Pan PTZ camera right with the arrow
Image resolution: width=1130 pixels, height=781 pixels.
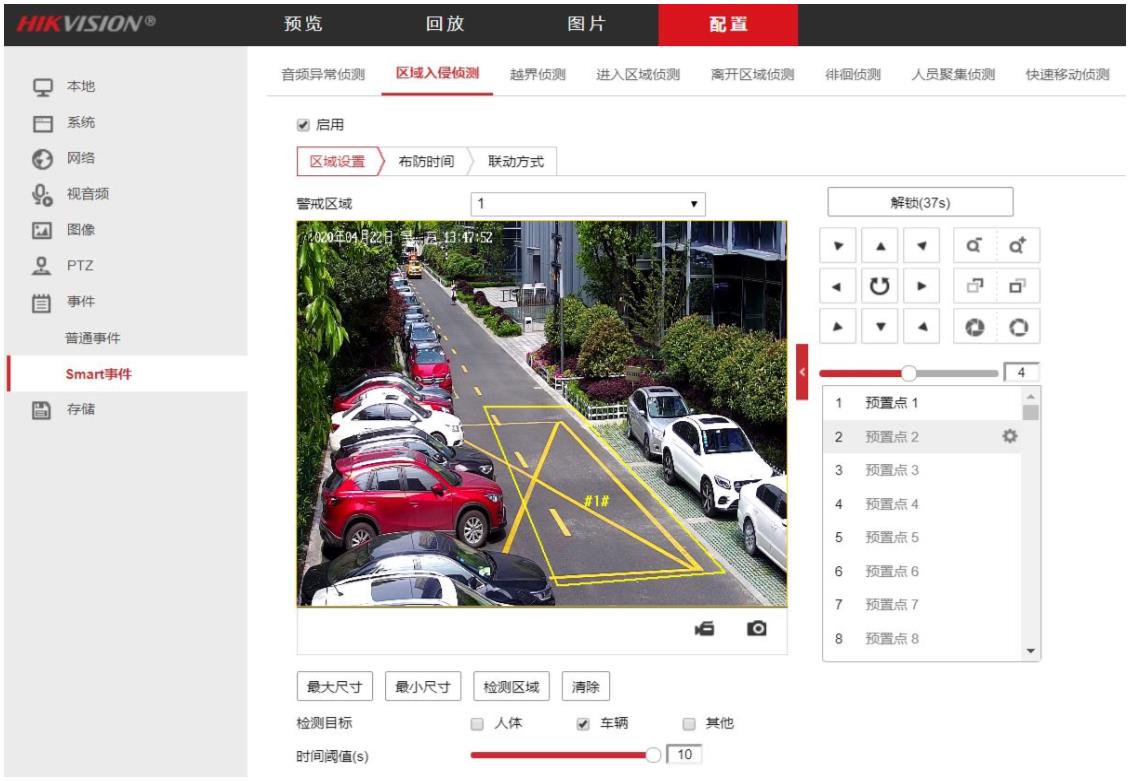coord(922,286)
